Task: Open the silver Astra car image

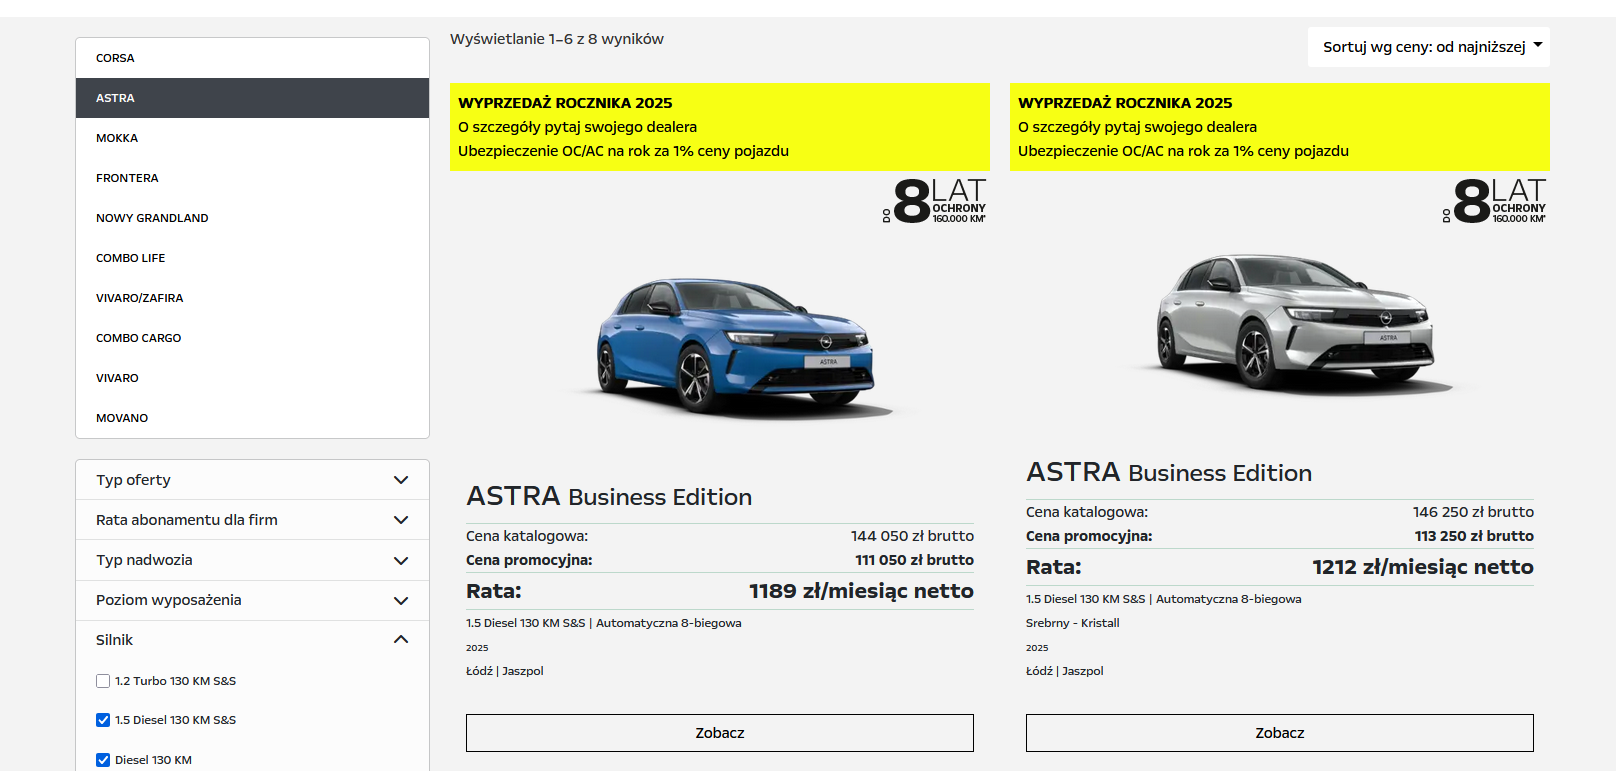Action: click(1295, 322)
